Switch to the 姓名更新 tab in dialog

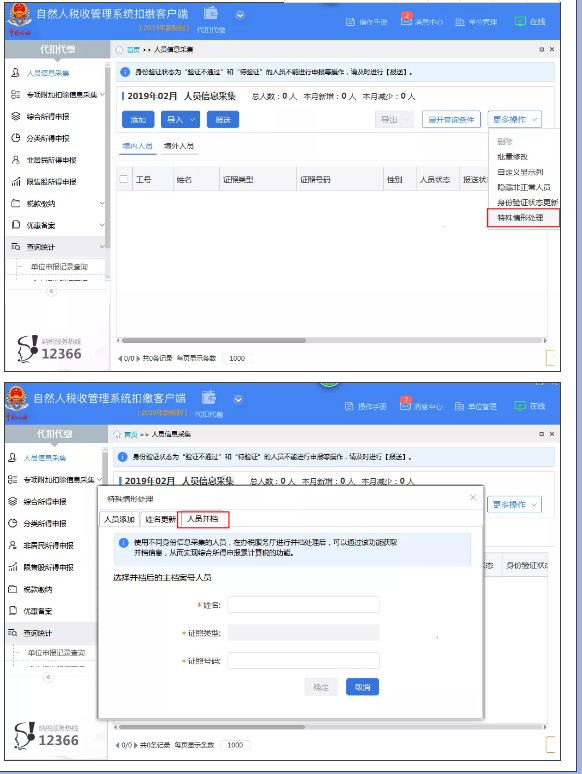(x=160, y=519)
